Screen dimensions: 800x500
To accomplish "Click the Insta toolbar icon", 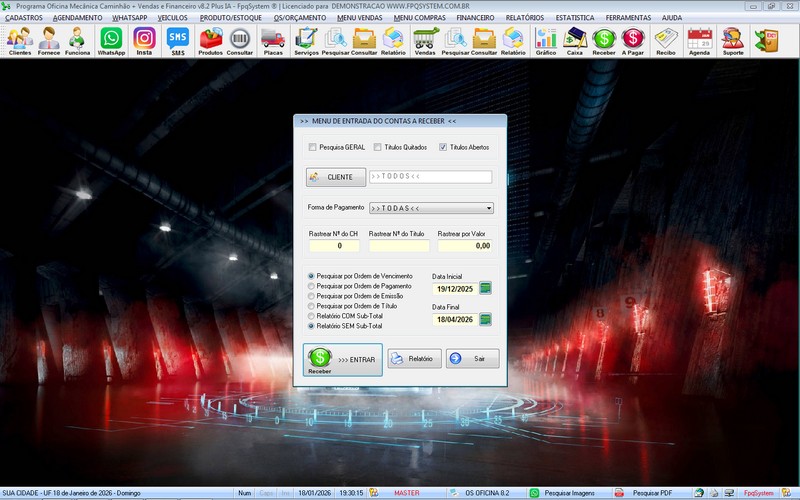I will click(x=144, y=40).
